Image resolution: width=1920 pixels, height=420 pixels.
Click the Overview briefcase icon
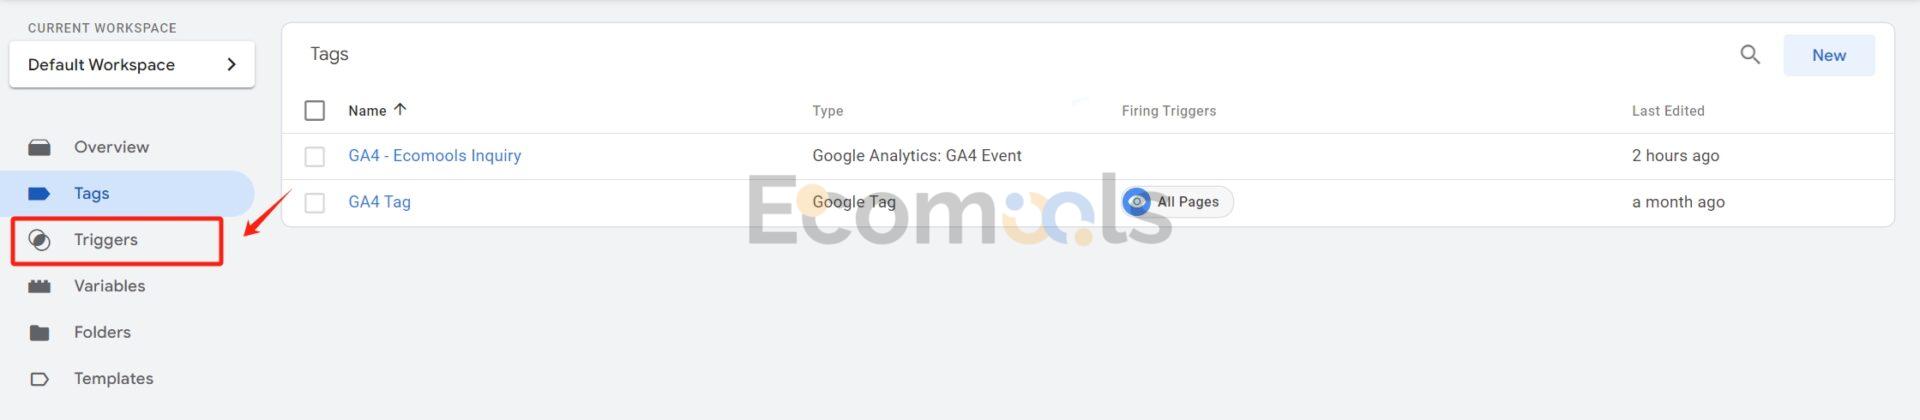coord(39,147)
